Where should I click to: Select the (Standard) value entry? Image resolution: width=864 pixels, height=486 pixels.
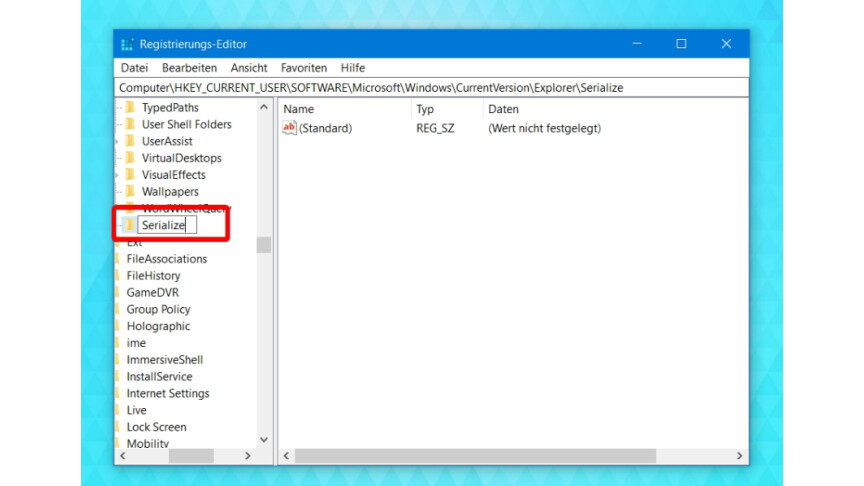(325, 128)
